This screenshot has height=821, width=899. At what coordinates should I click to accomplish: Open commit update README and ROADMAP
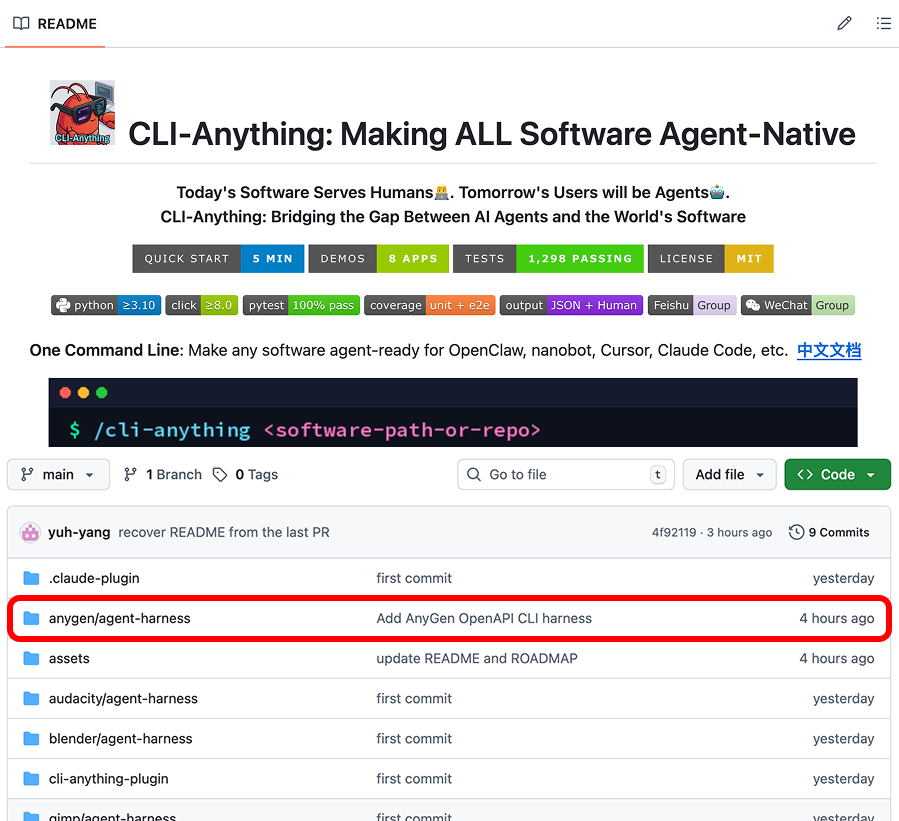[476, 659]
